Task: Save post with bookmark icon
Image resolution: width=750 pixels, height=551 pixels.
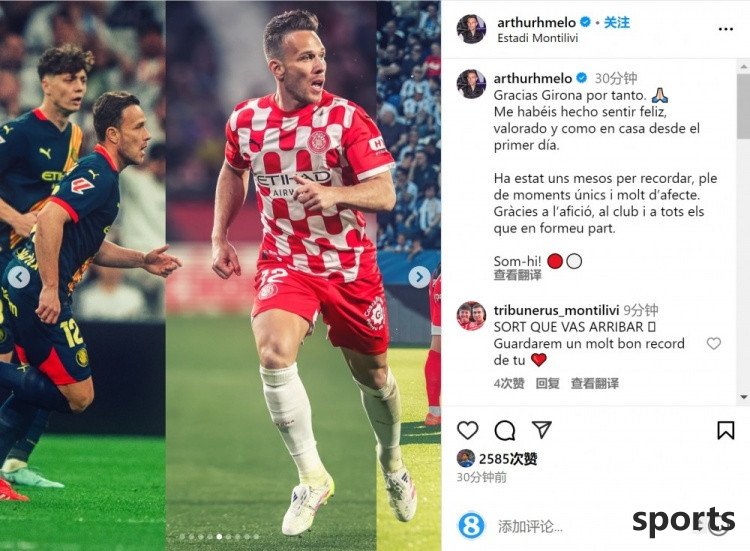Action: point(725,430)
